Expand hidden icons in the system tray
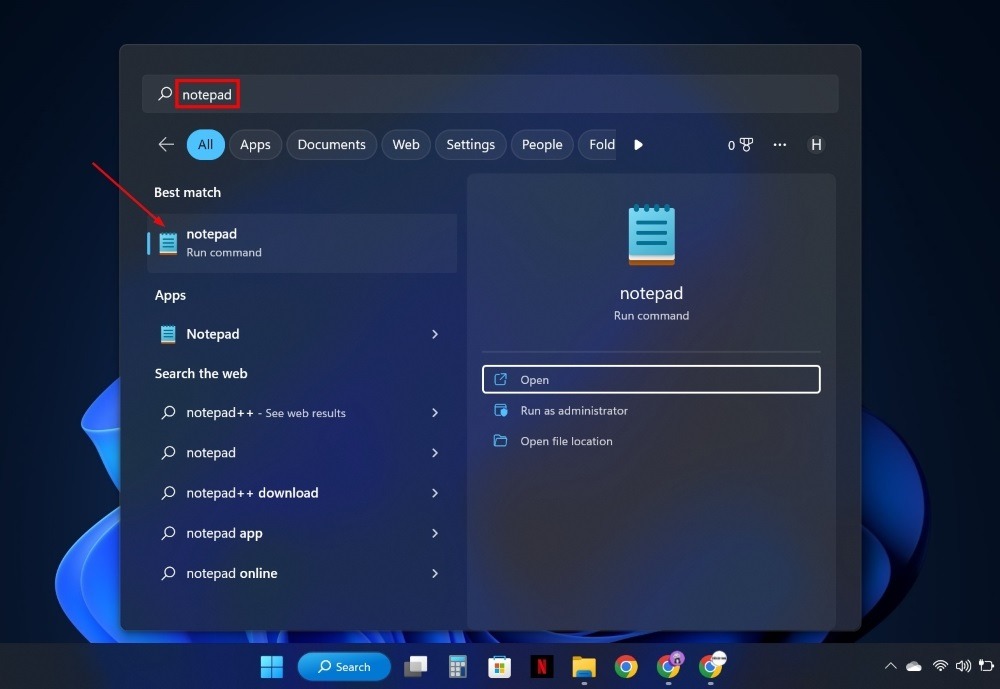The width and height of the screenshot is (1000, 689). 889,666
